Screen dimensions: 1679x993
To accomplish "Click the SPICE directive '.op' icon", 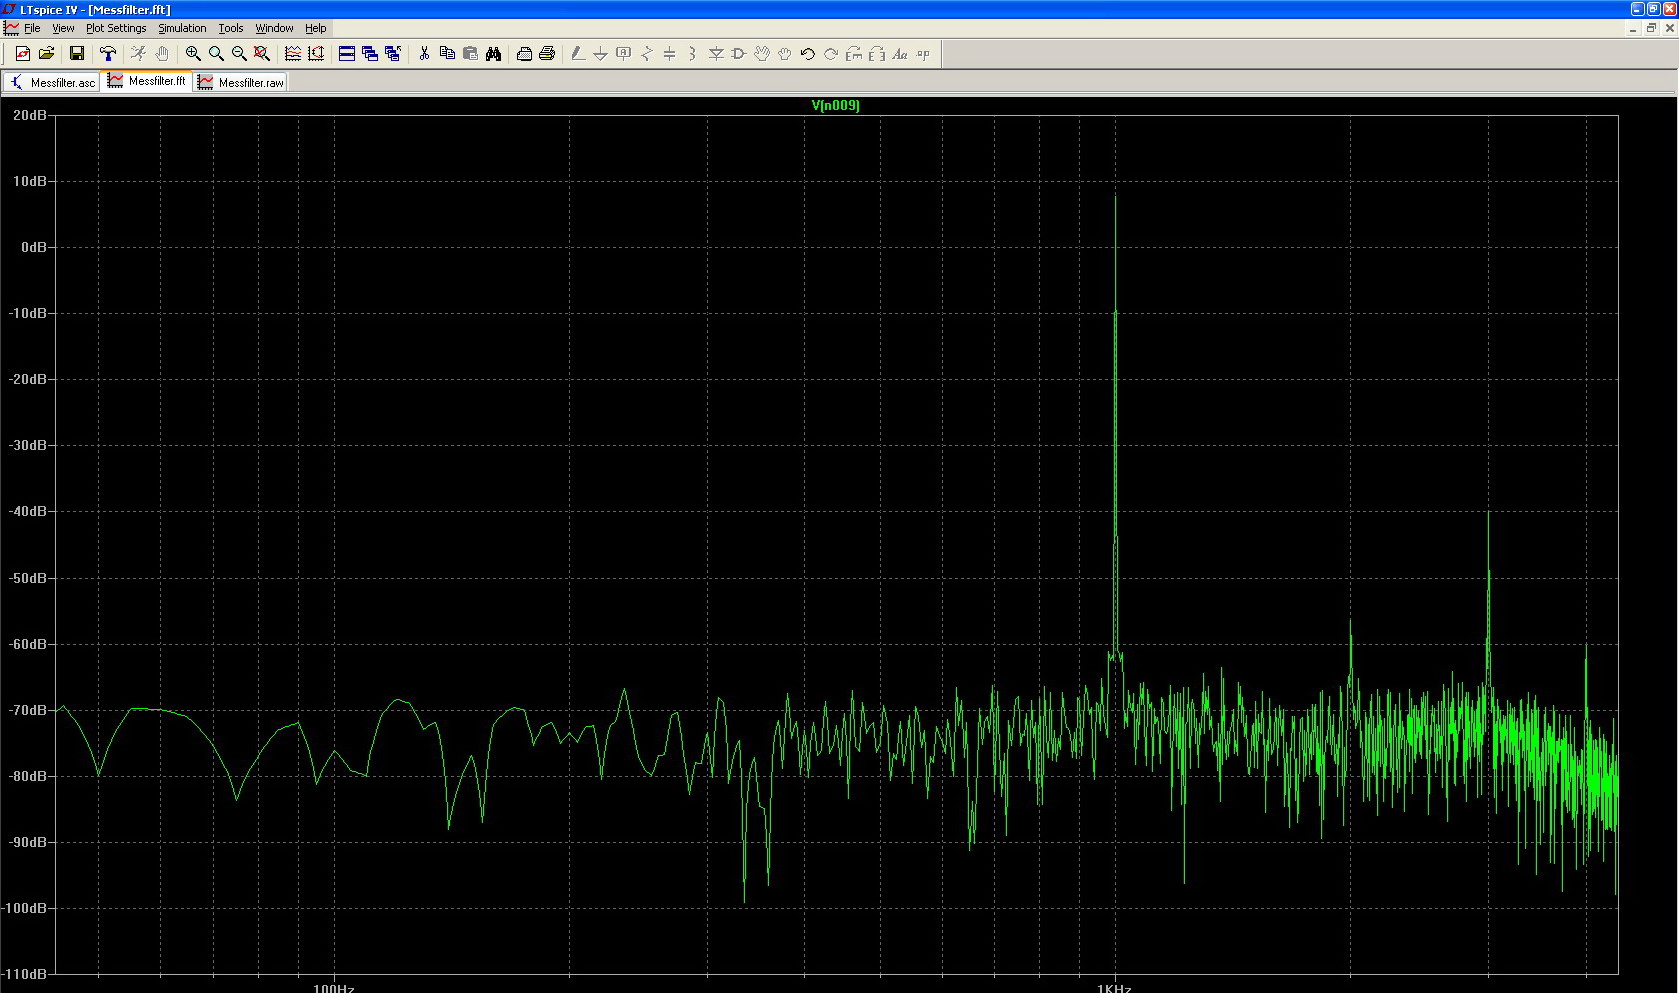I will click(923, 54).
